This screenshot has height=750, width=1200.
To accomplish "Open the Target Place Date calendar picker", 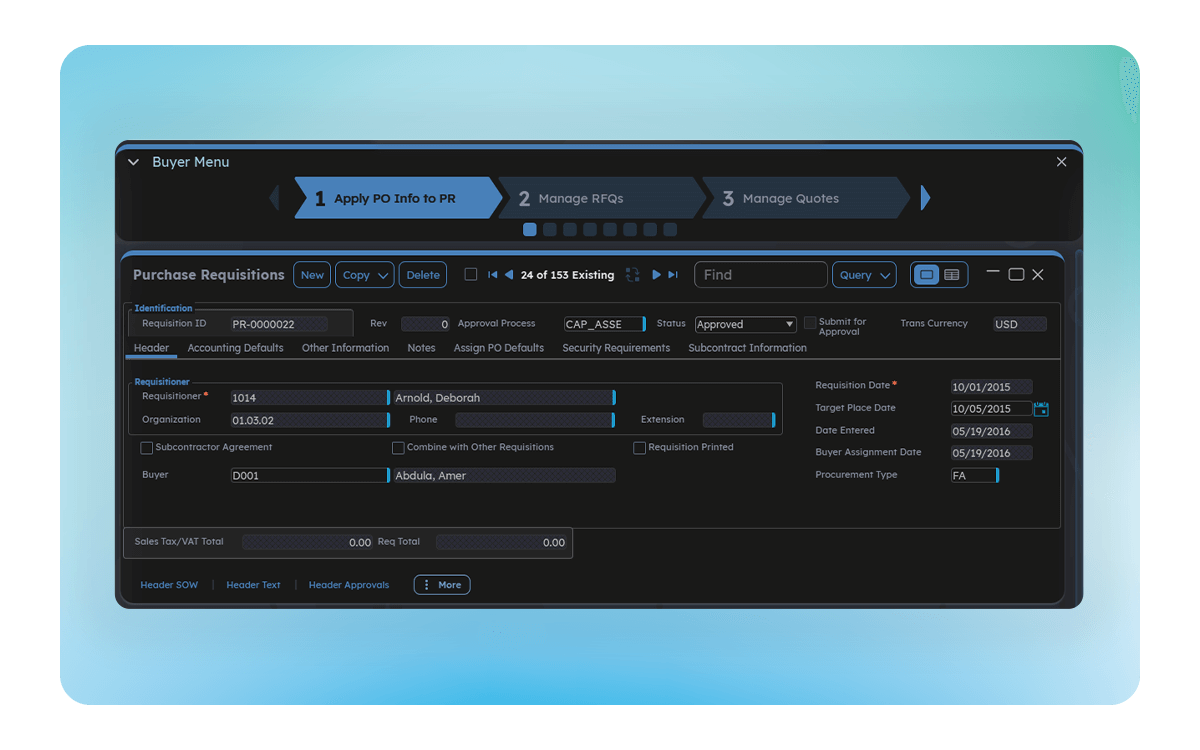I will point(1041,409).
